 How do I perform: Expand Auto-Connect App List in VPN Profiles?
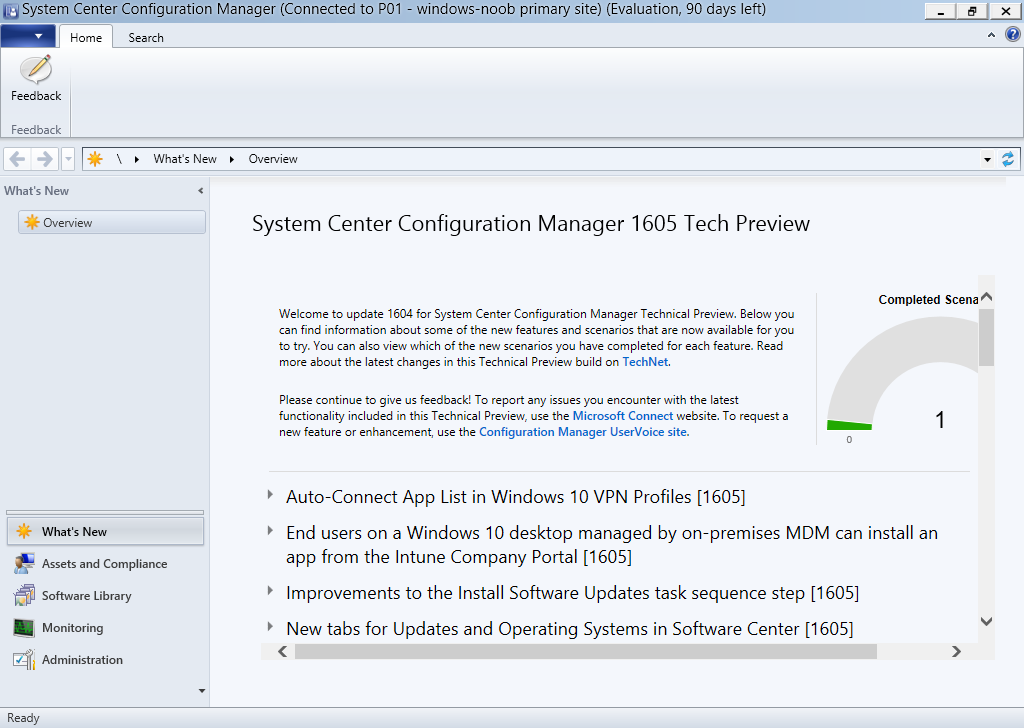270,495
